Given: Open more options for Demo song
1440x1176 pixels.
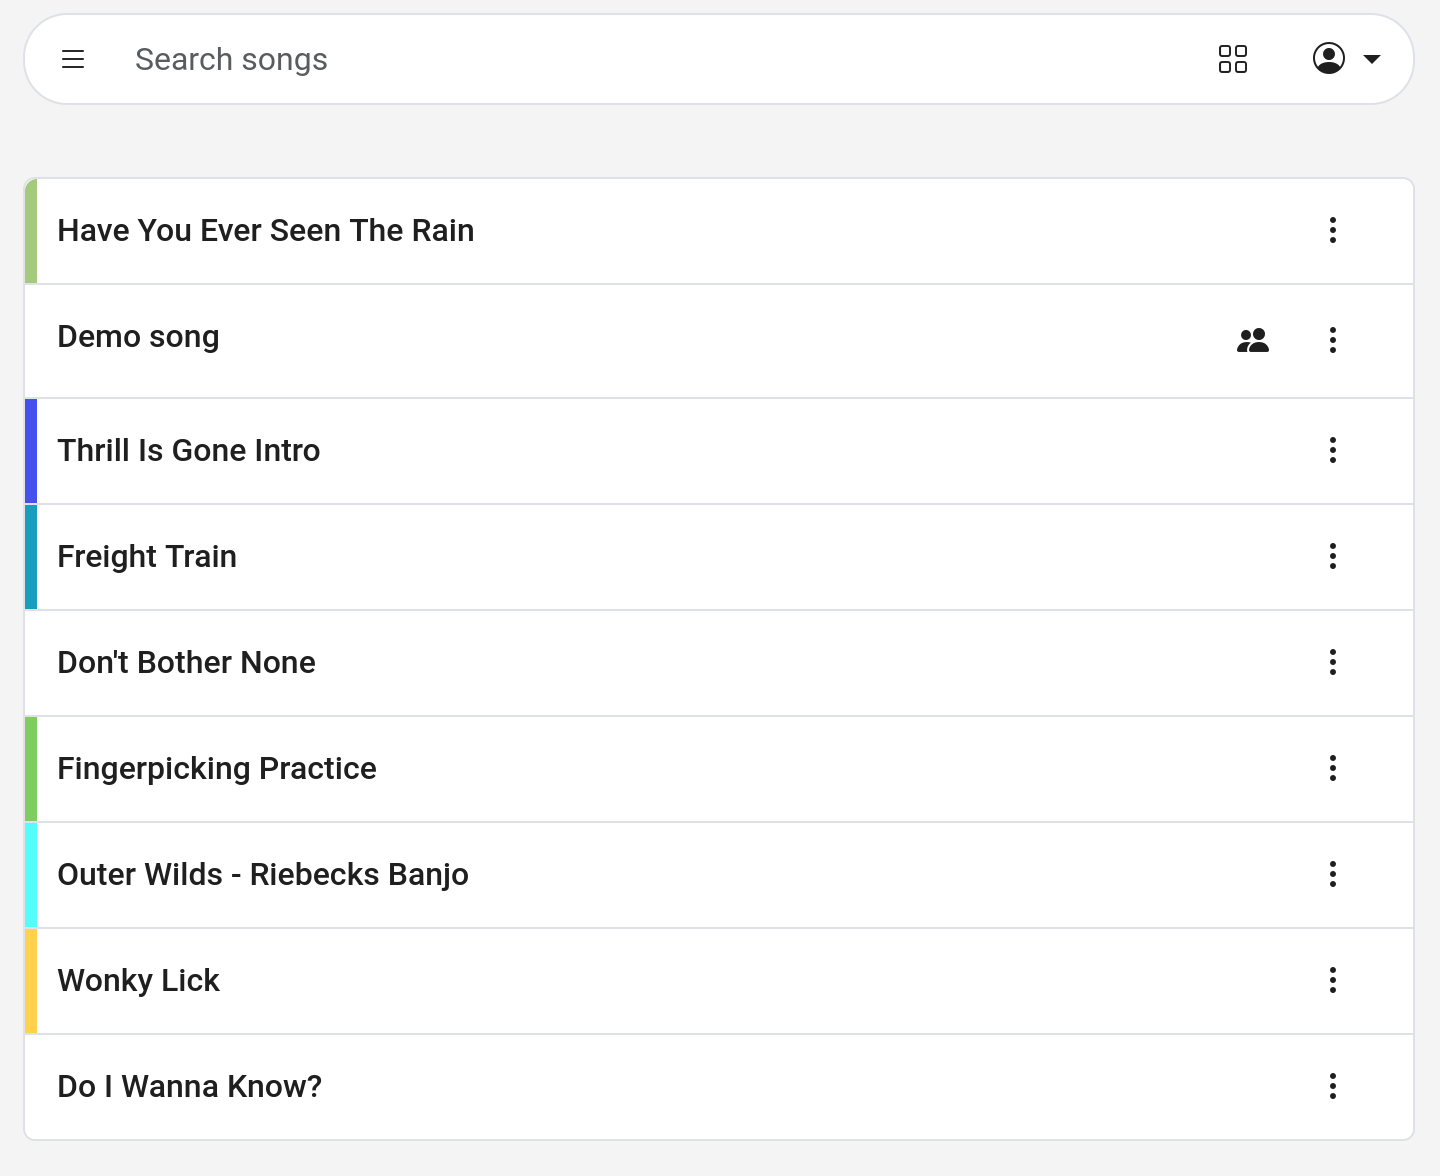Looking at the screenshot, I should click(x=1333, y=340).
